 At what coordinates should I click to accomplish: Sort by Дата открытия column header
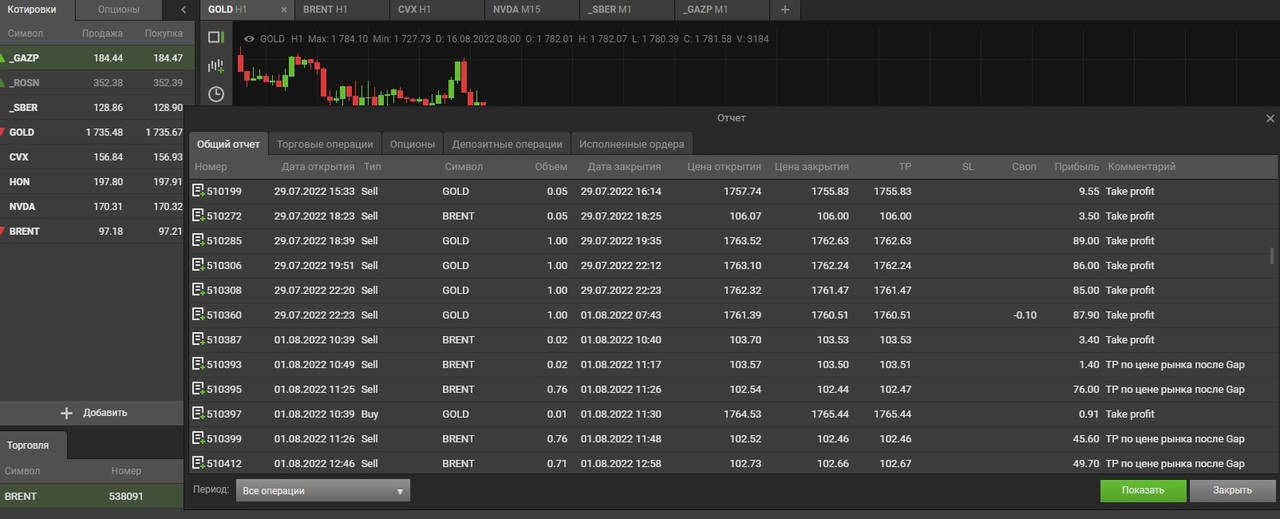coord(318,167)
